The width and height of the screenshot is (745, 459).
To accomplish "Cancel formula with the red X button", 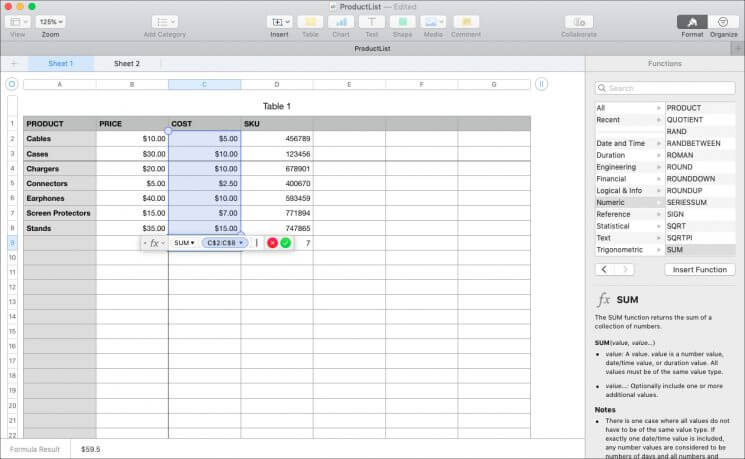I will click(x=272, y=243).
